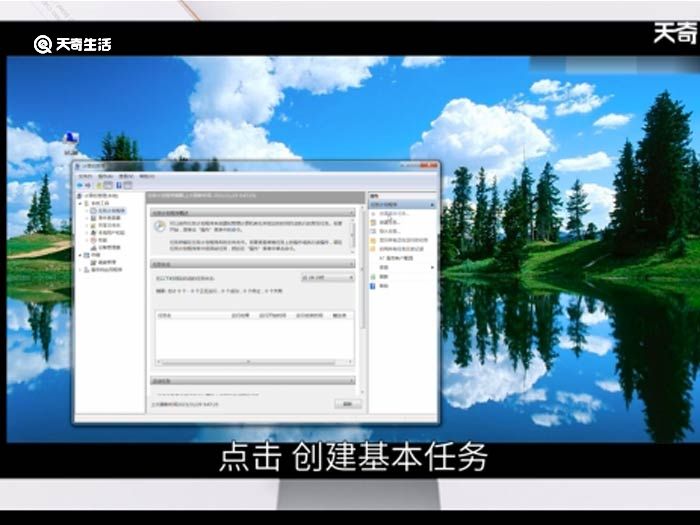Collapse the 任务状态 section header

pos(253,264)
